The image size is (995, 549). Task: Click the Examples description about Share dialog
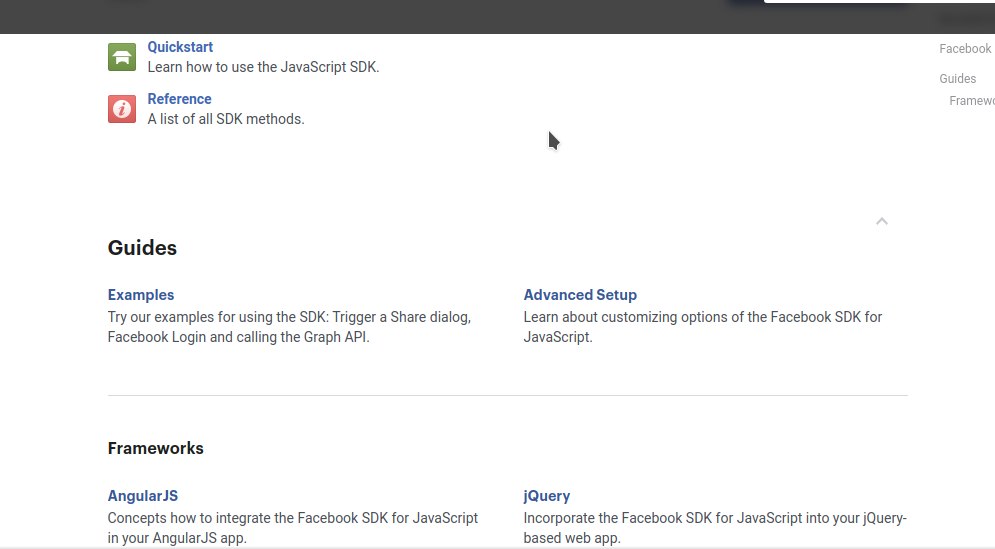click(289, 327)
